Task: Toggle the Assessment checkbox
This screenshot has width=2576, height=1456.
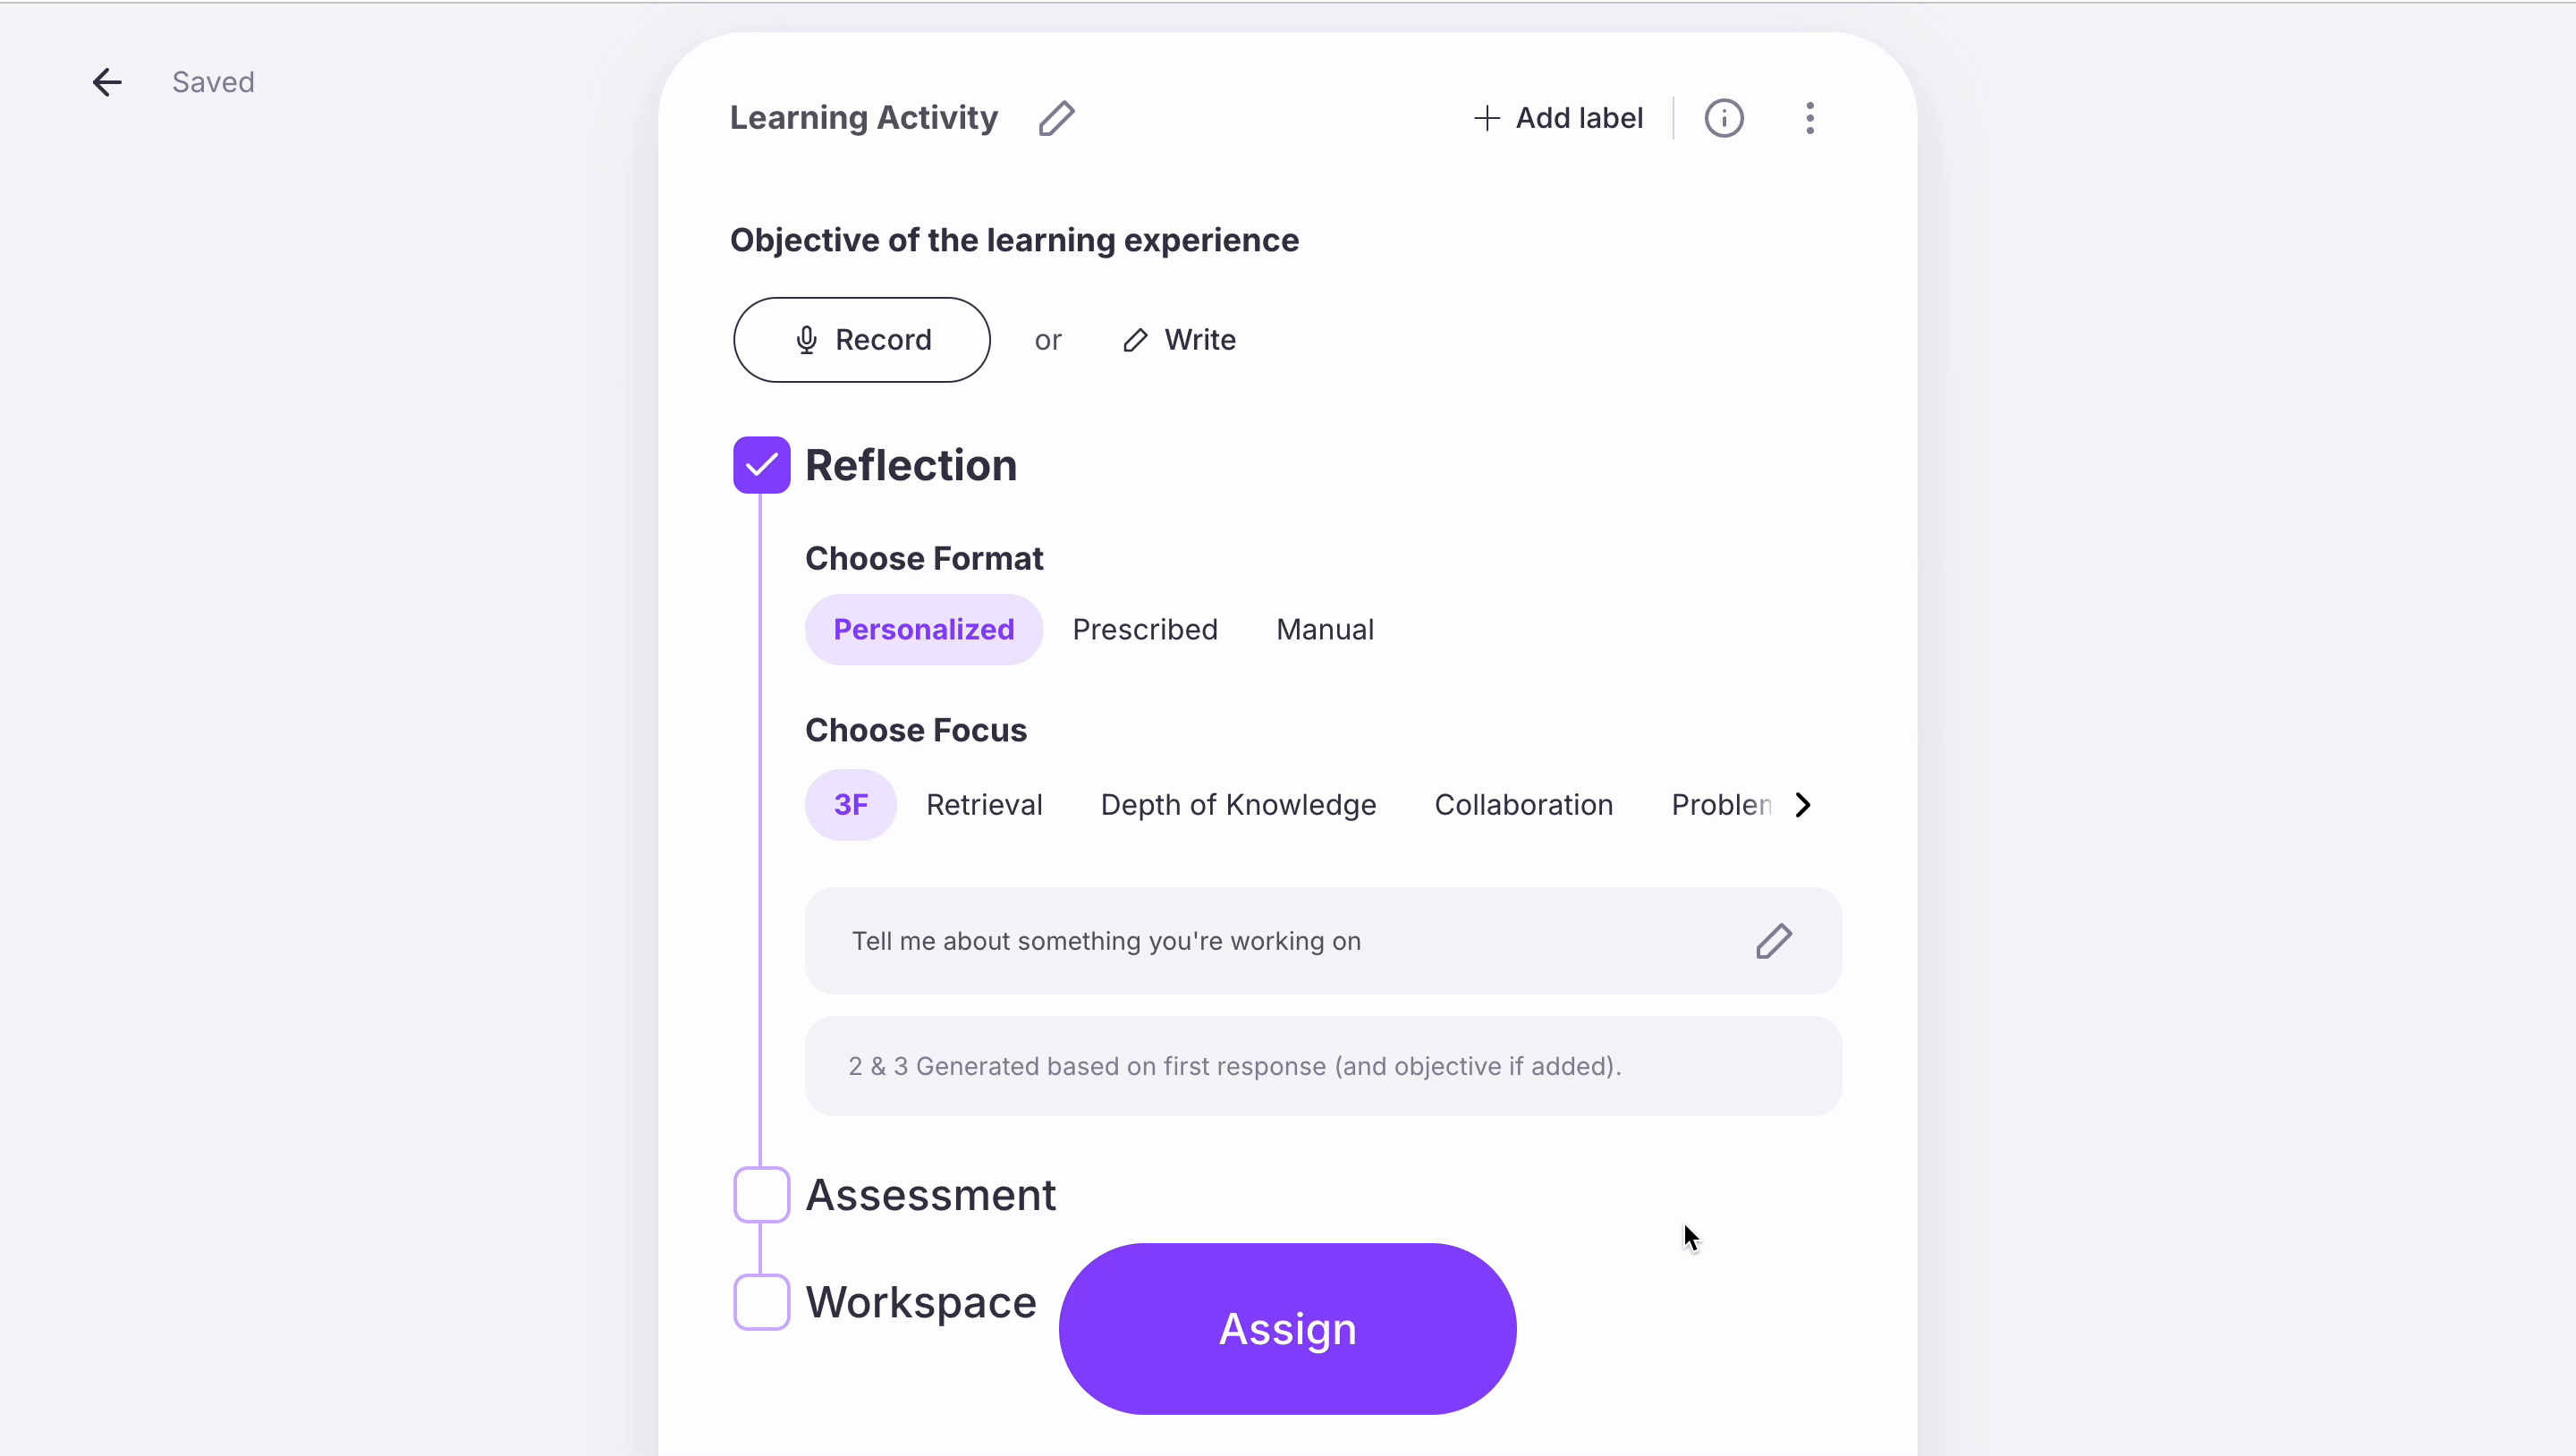Action: [x=761, y=1194]
